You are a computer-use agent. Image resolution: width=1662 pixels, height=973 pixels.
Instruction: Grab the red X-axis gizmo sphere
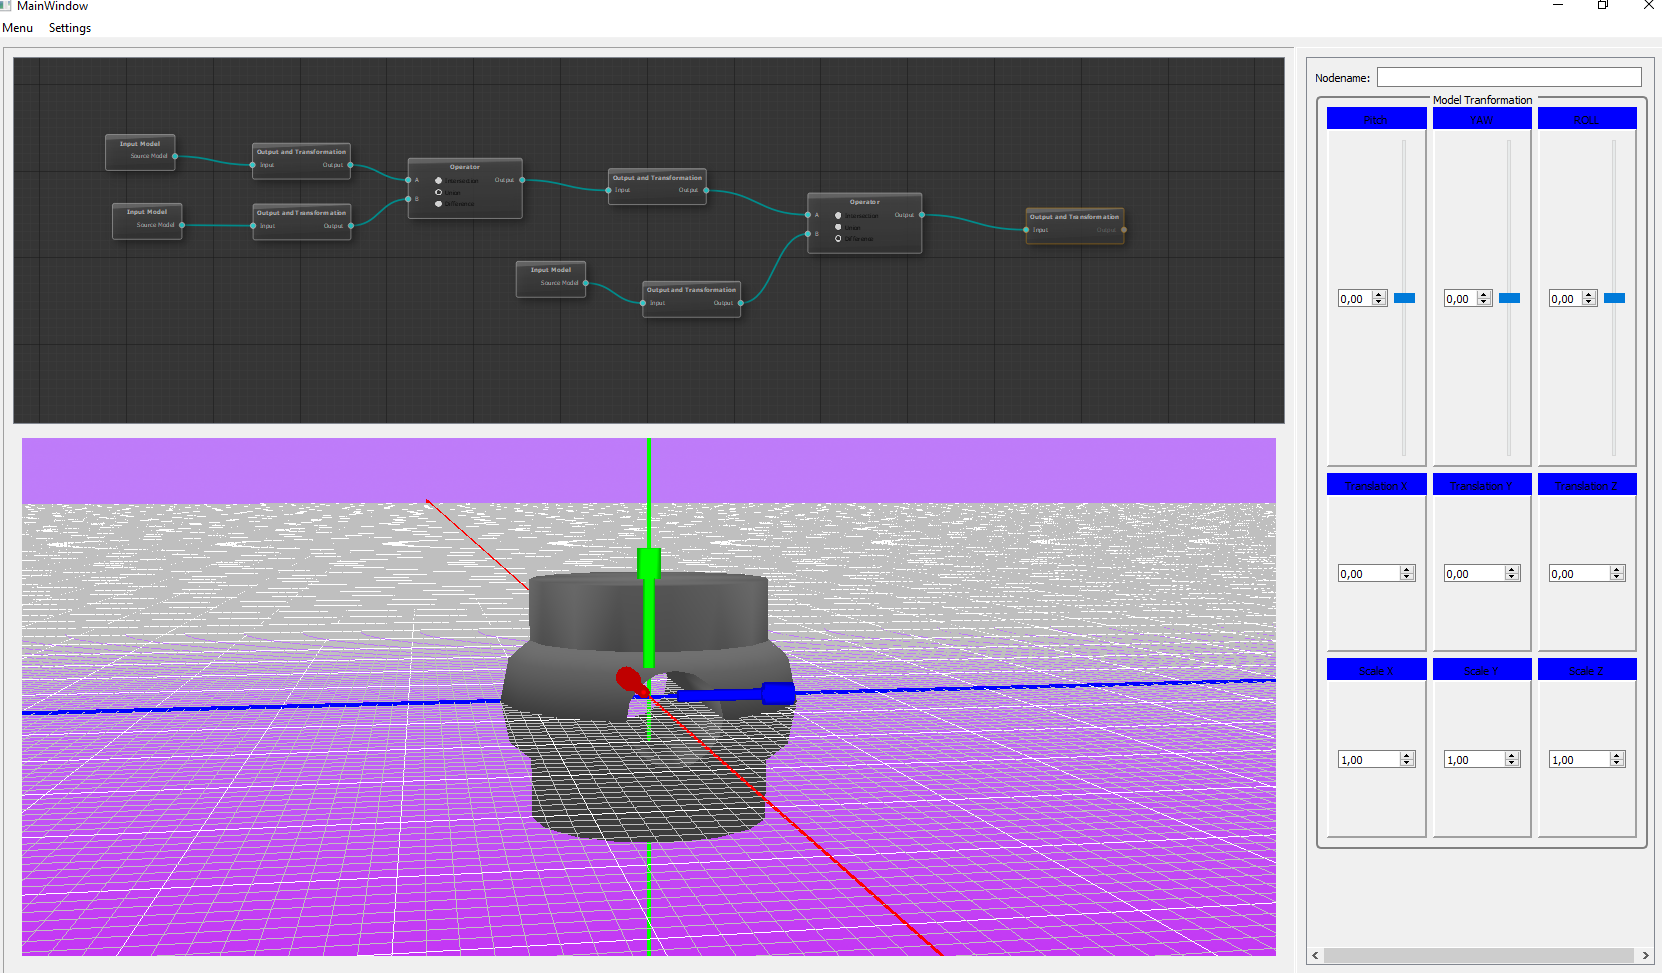(x=628, y=680)
